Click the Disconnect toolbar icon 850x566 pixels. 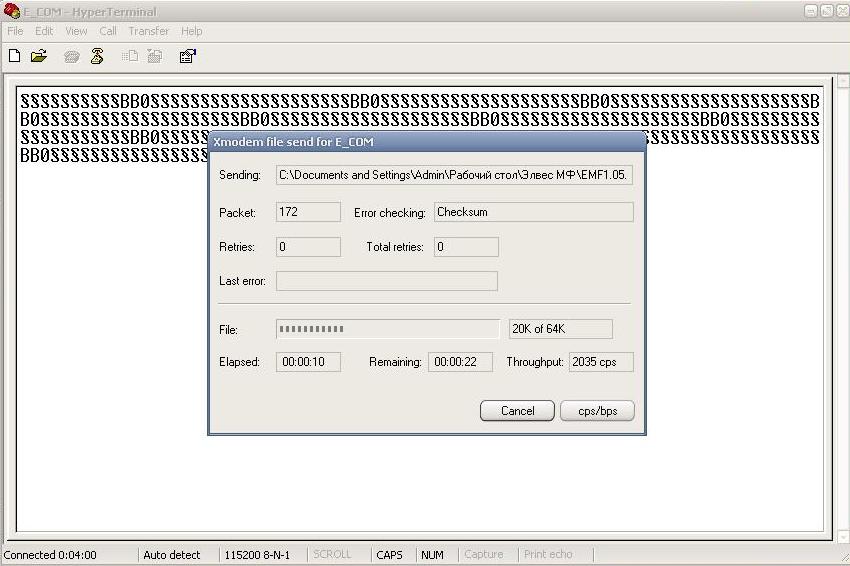97,56
